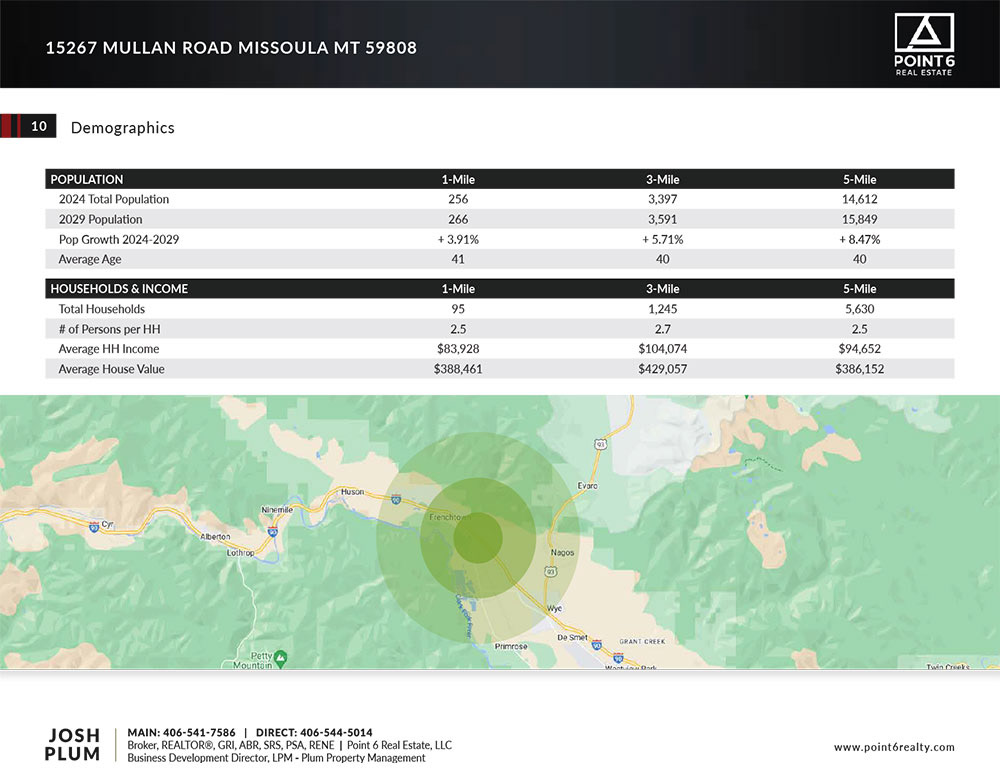The height and width of the screenshot is (773, 1000).
Task: Click the I-90 shield near Huson
Action: click(395, 499)
